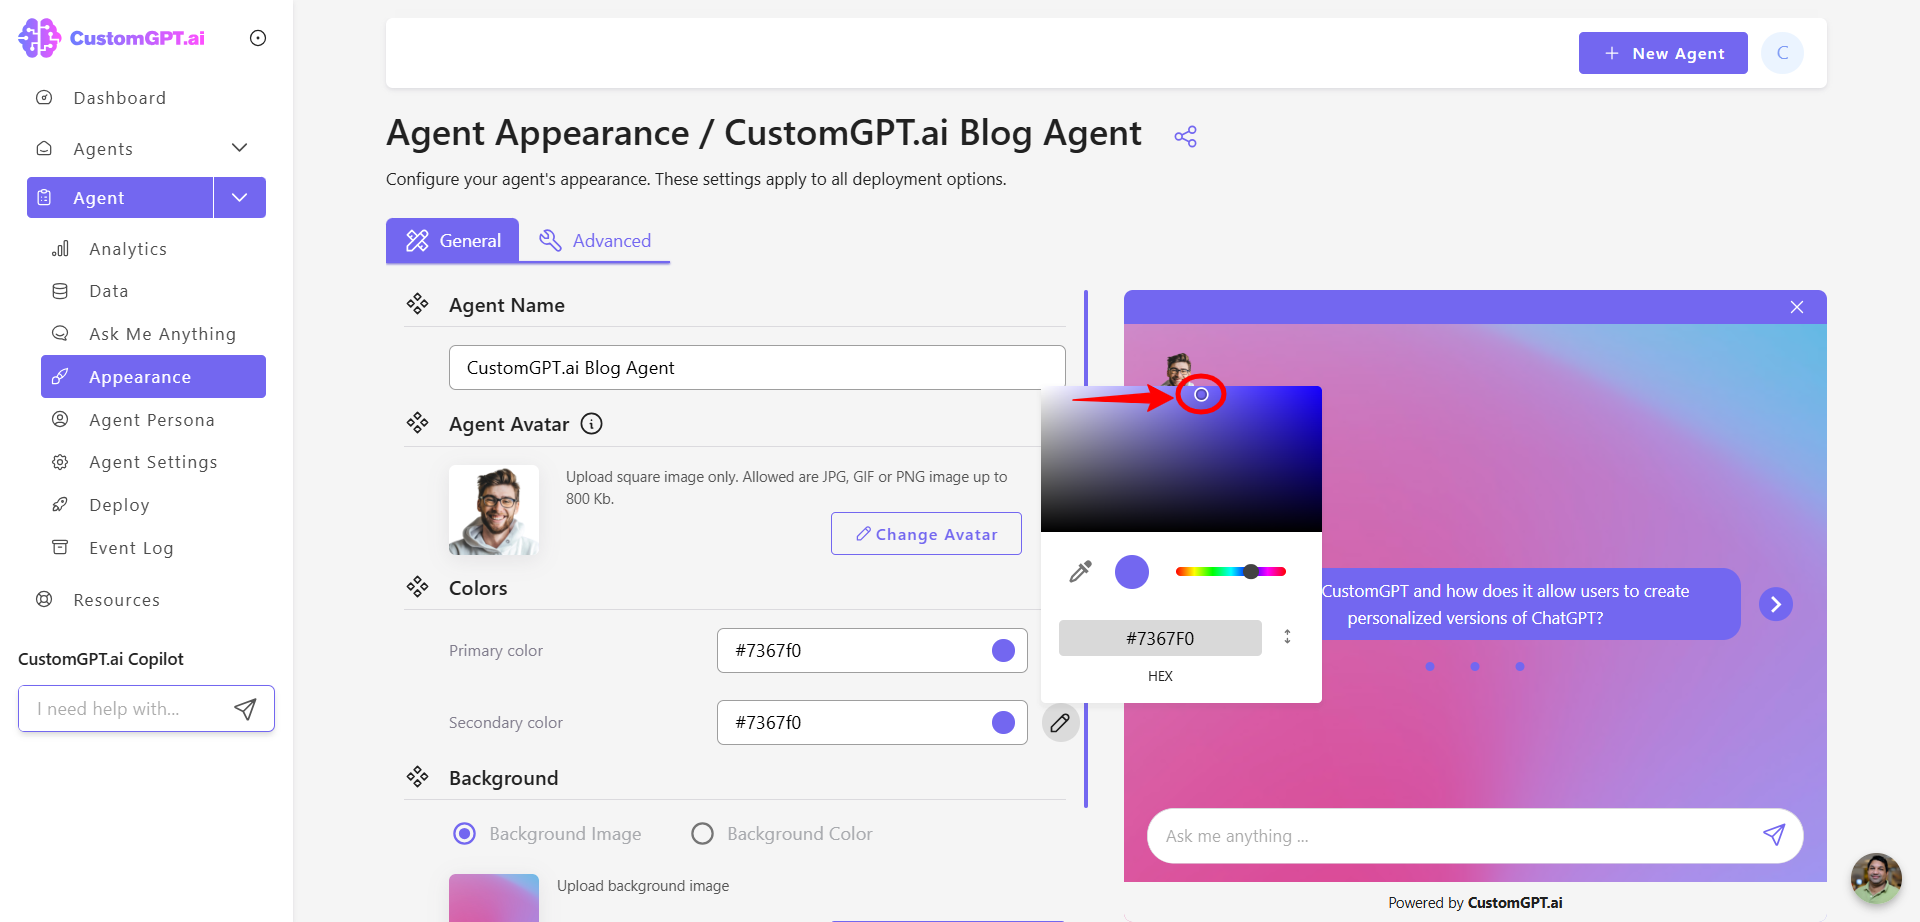This screenshot has width=1920, height=922.
Task: Open the Agent section in sidebar
Action: (120, 198)
